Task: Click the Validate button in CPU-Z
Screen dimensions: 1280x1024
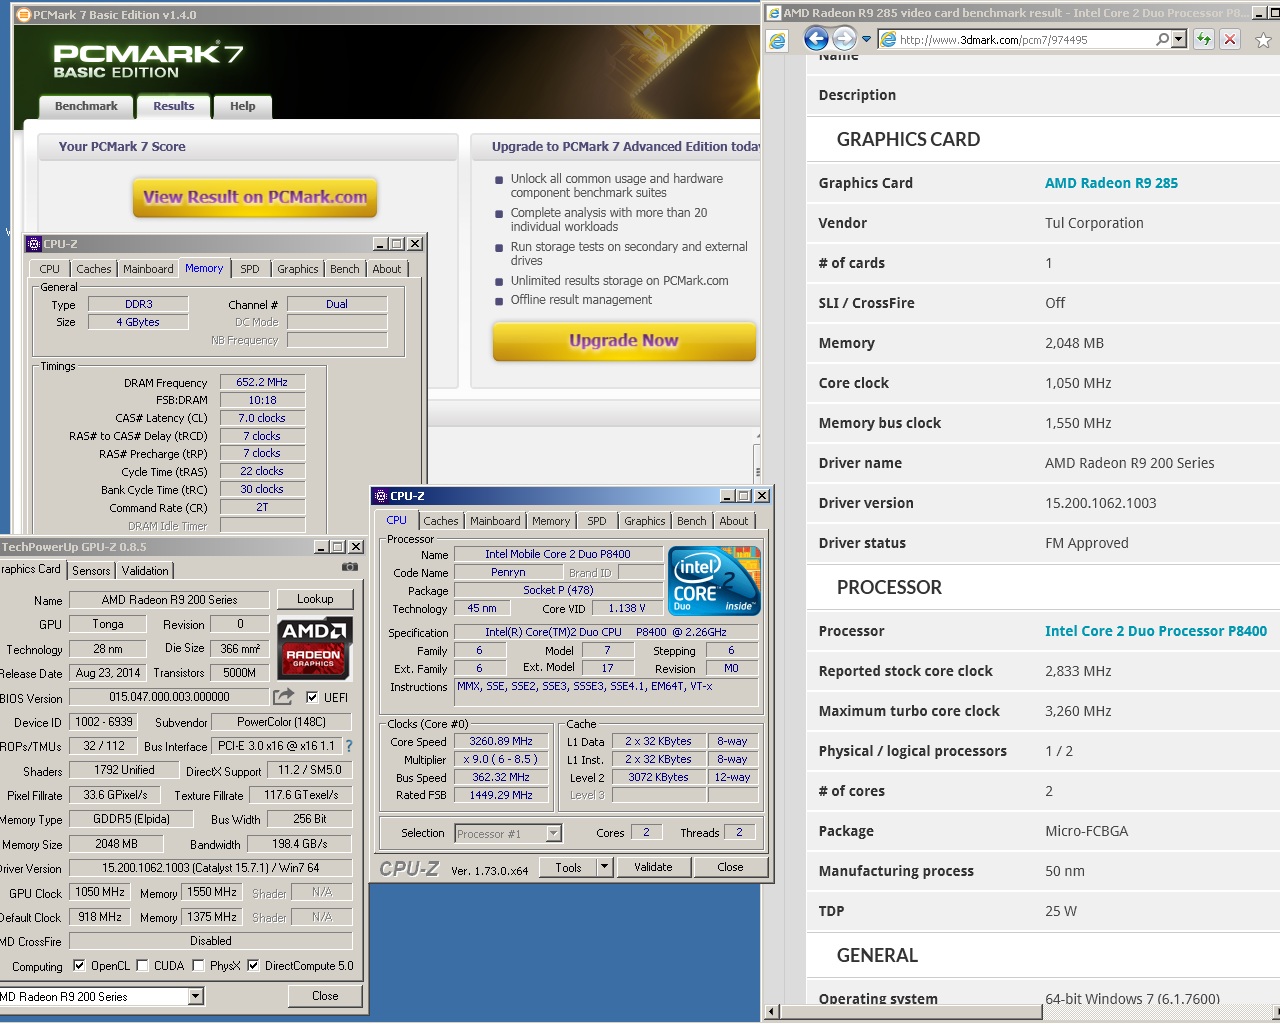Action: 653,867
